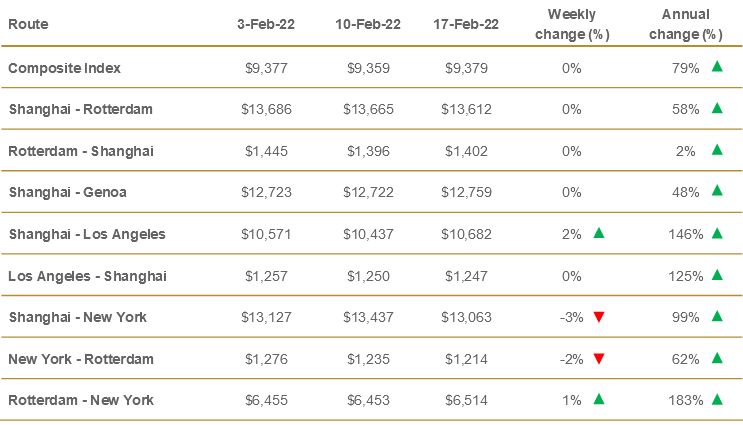Click green up arrow beside 1% weekly change
This screenshot has height=425, width=743.
[x=598, y=399]
